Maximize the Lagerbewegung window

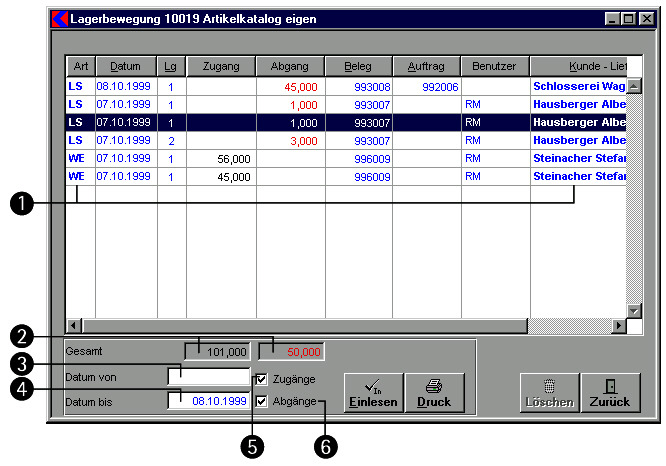pyautogui.click(x=628, y=19)
